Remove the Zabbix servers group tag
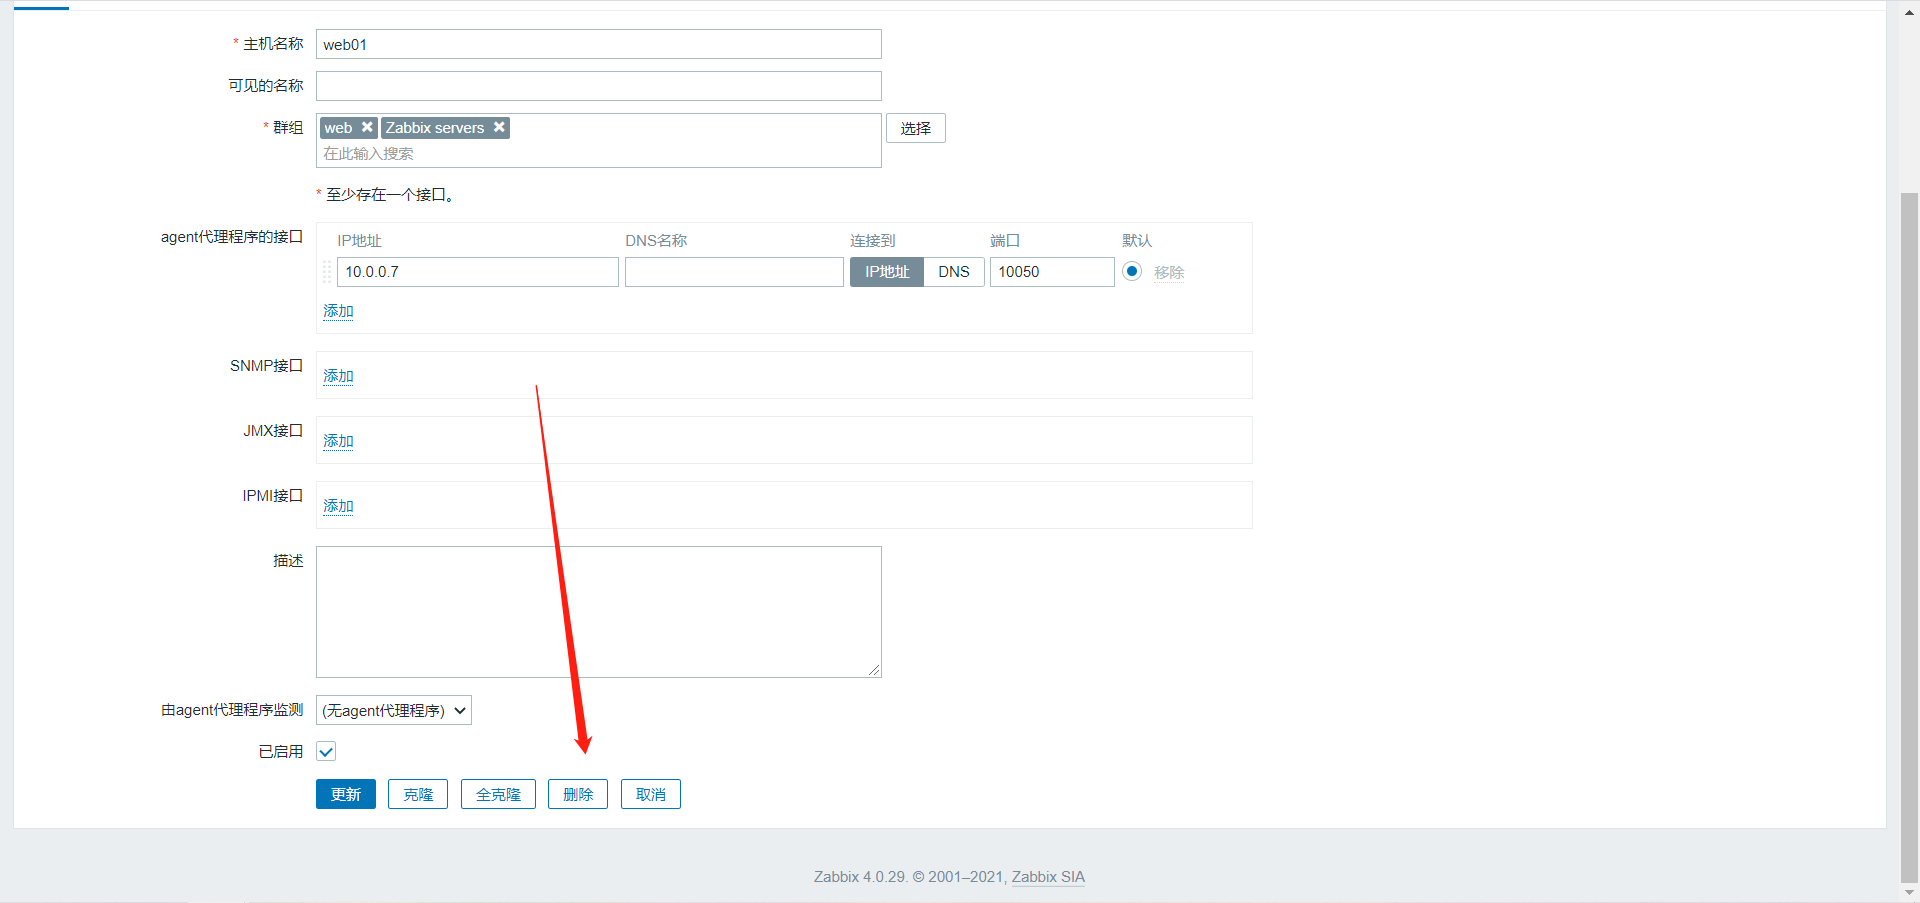The width and height of the screenshot is (1920, 903). click(x=499, y=127)
